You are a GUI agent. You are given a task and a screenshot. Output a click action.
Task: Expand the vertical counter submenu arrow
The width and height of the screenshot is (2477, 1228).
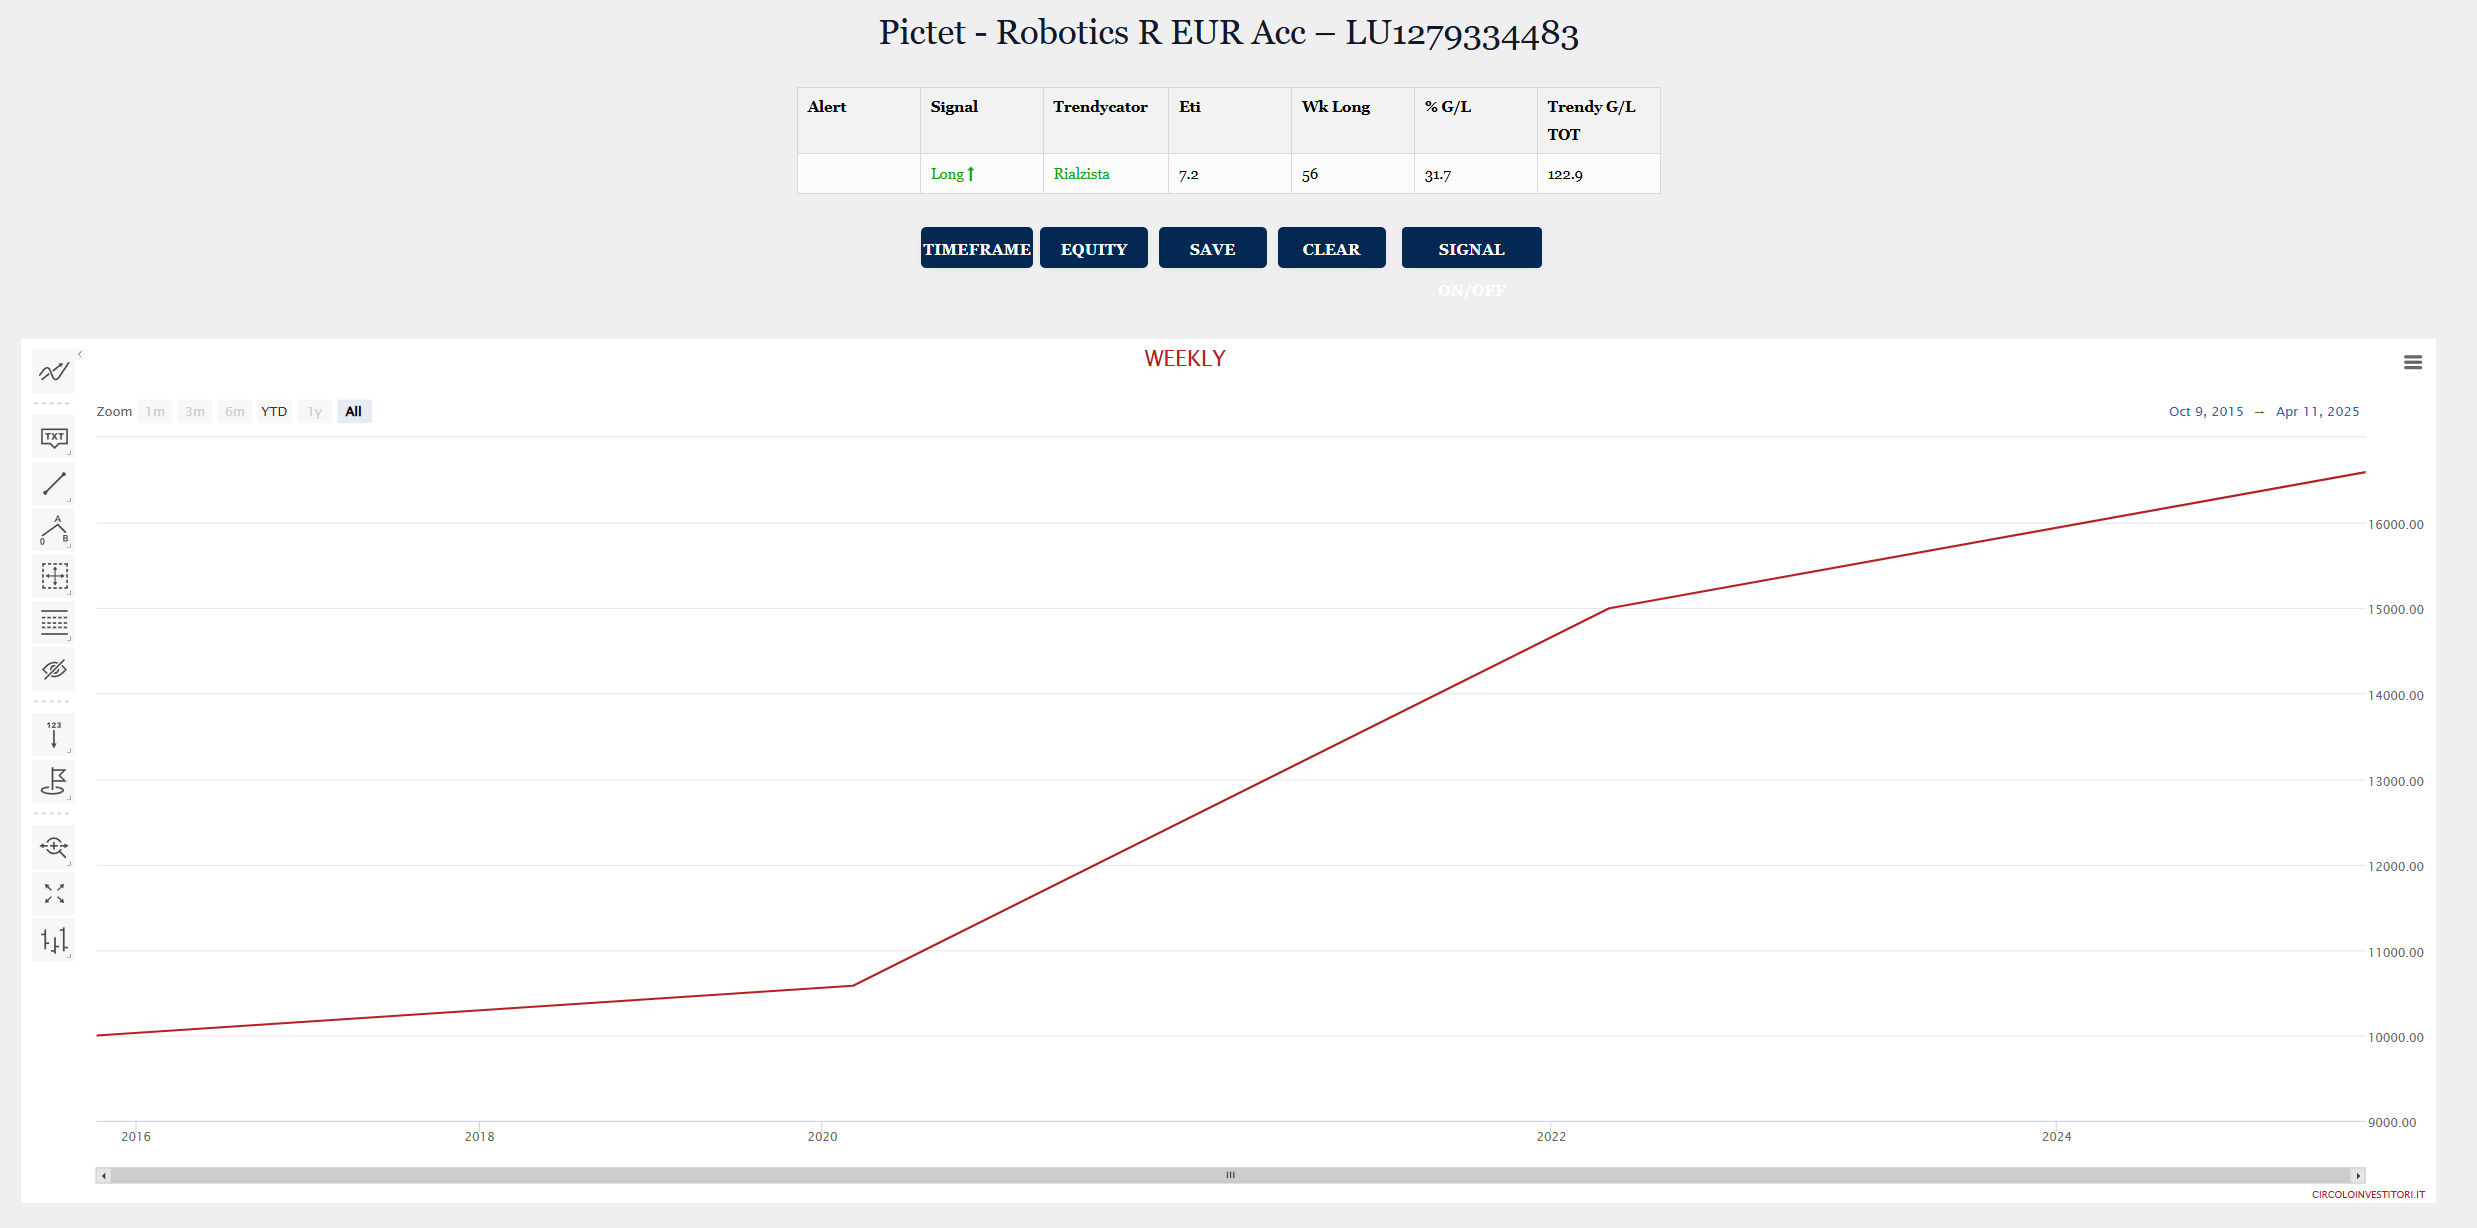(x=69, y=750)
